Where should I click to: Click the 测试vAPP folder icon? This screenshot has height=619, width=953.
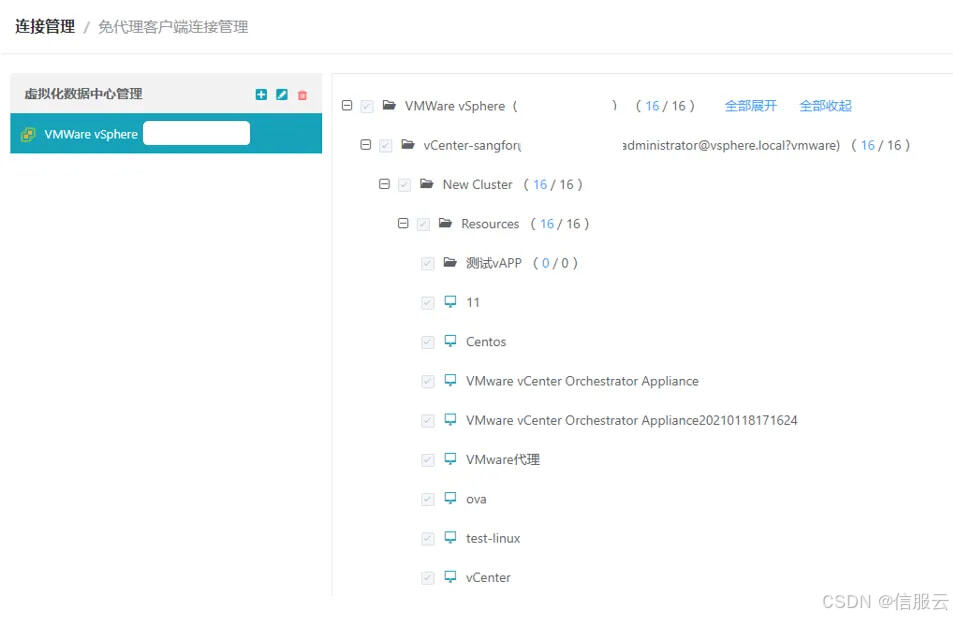click(450, 263)
